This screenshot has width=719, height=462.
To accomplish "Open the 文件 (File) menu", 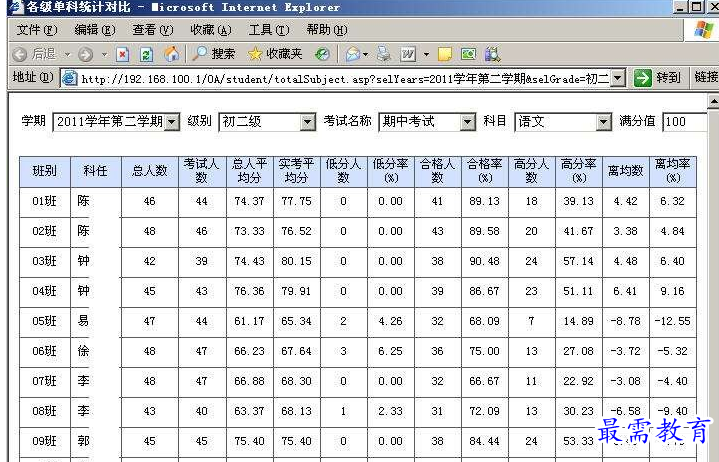I will click(36, 30).
